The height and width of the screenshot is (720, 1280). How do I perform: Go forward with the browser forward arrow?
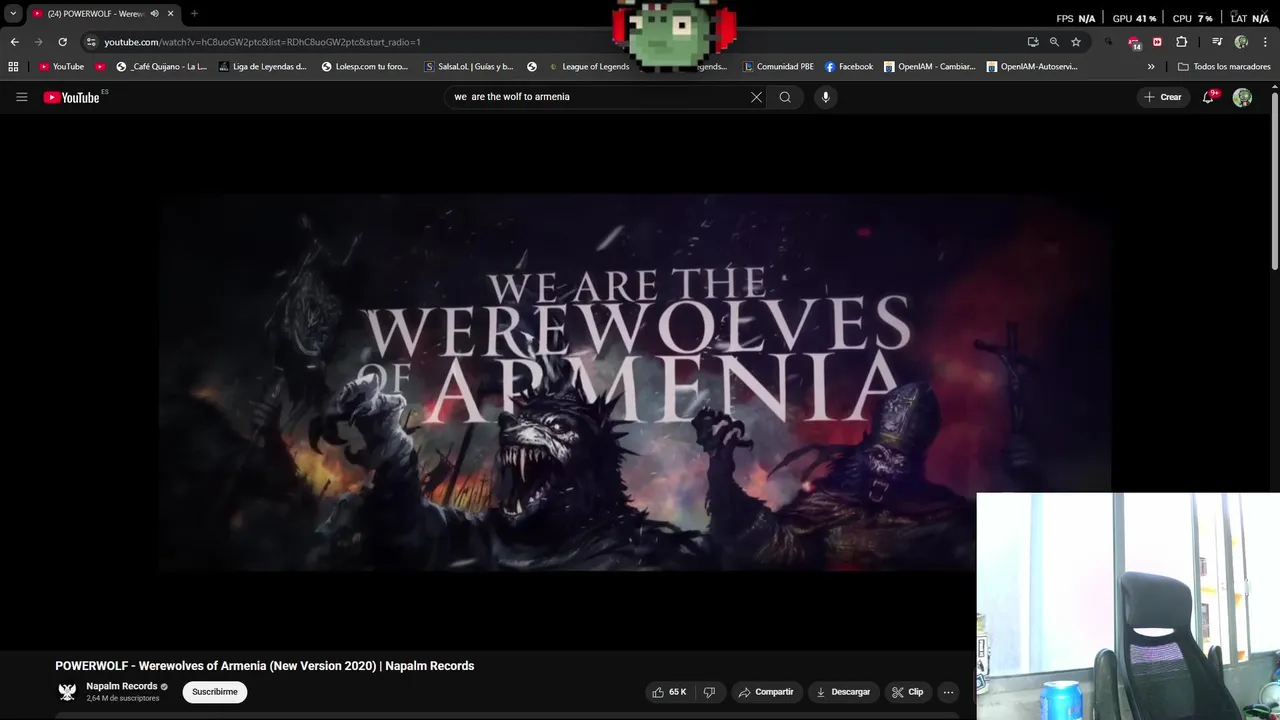tap(38, 42)
